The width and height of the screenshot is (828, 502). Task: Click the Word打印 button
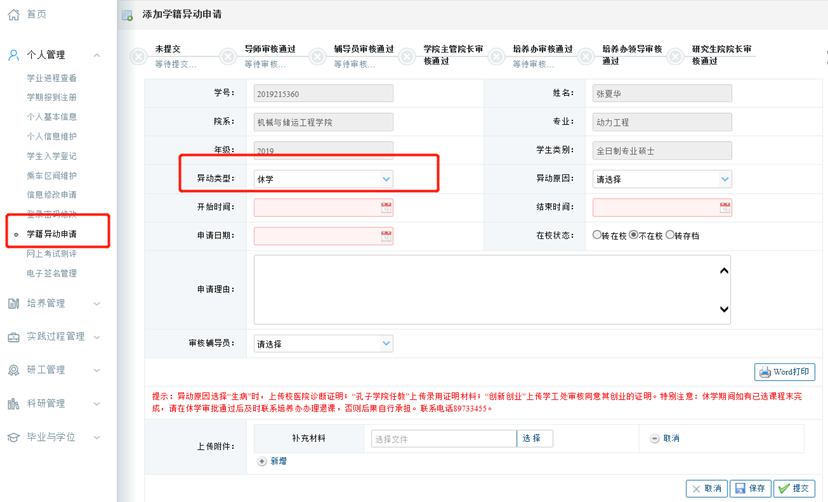785,372
